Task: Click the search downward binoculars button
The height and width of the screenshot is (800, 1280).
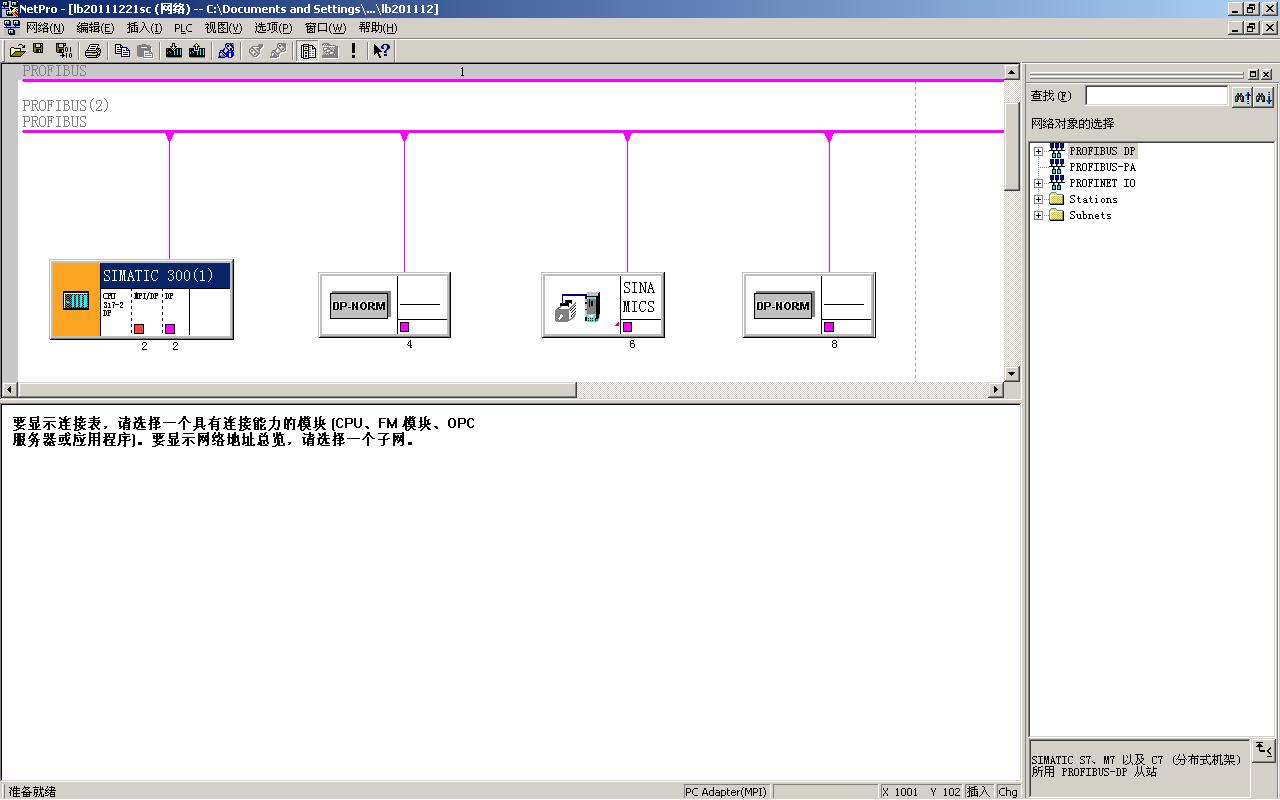Action: [1265, 96]
